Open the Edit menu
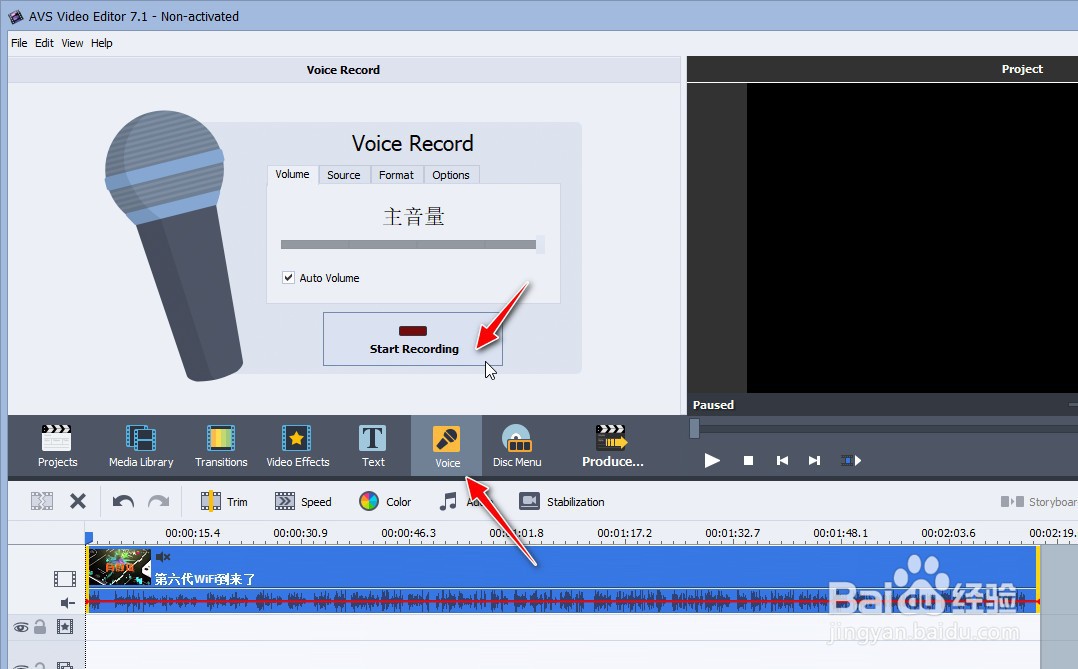The height and width of the screenshot is (669, 1078). click(43, 43)
